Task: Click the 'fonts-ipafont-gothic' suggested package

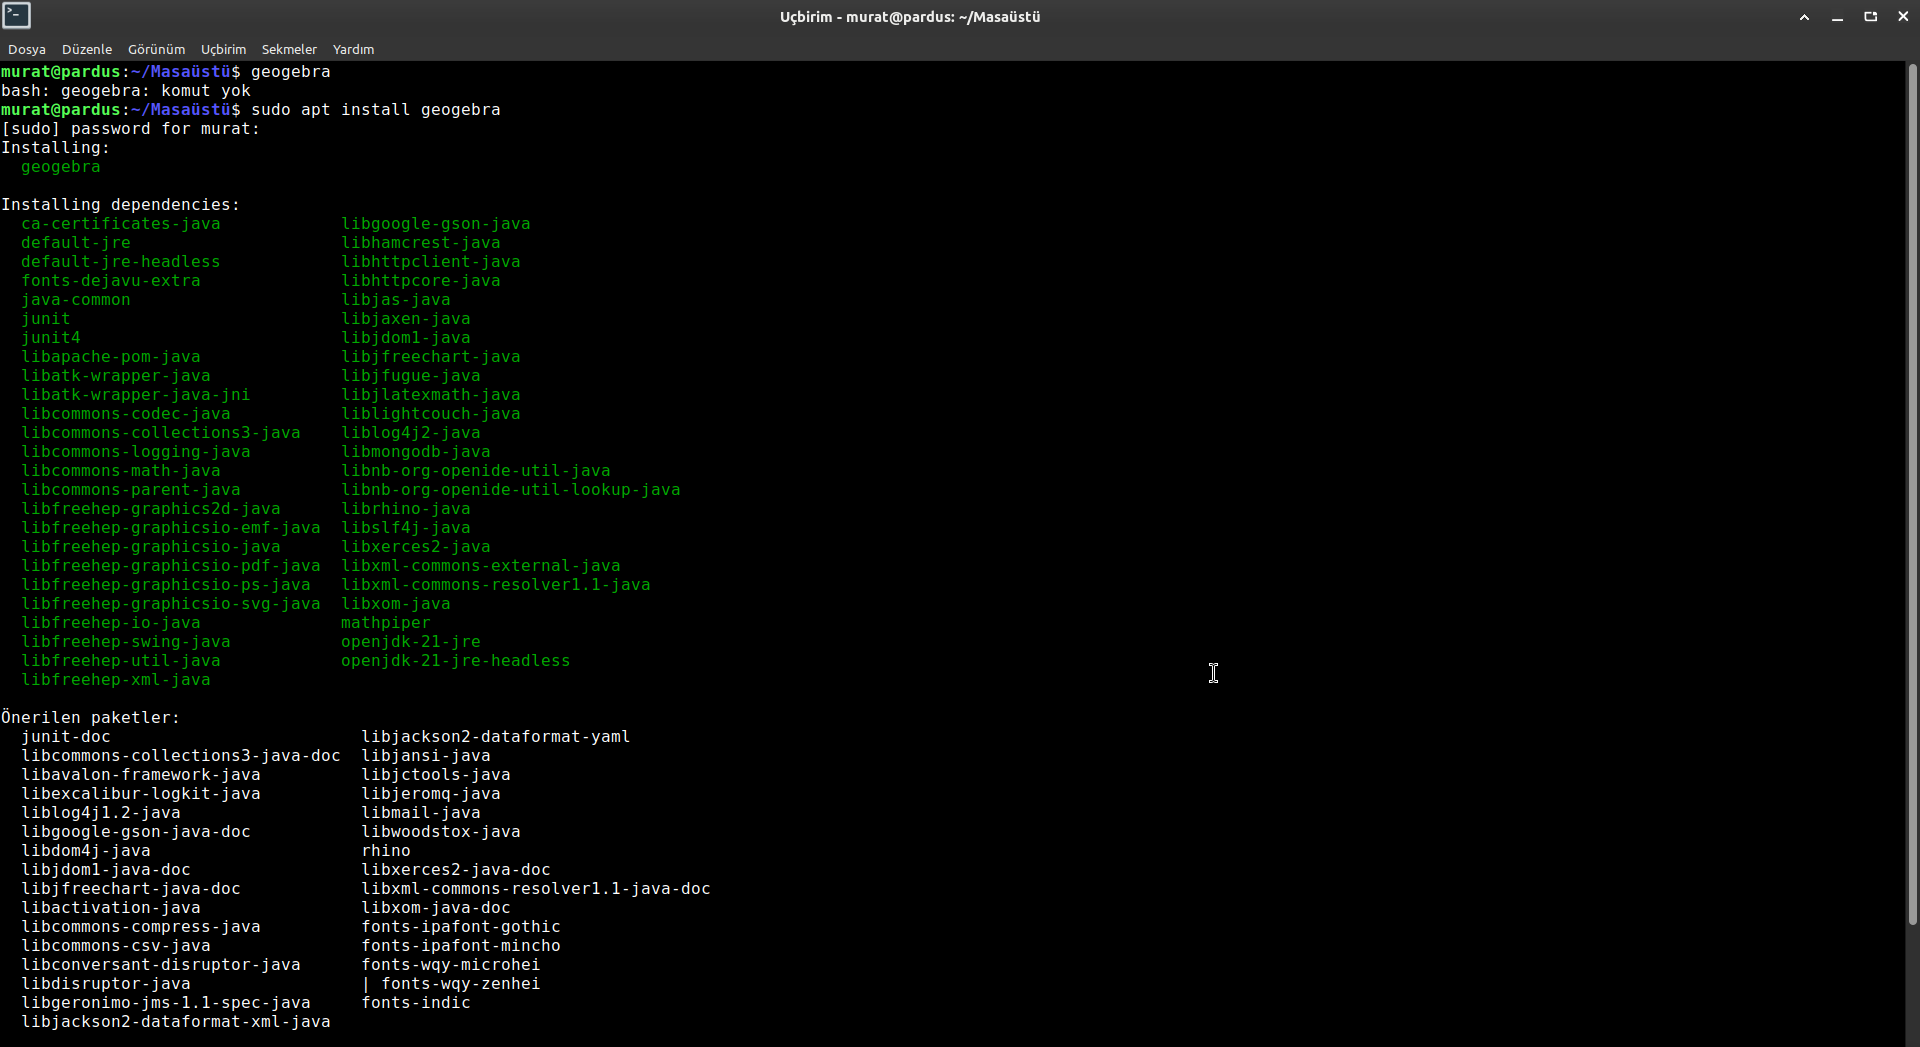Action: (461, 927)
